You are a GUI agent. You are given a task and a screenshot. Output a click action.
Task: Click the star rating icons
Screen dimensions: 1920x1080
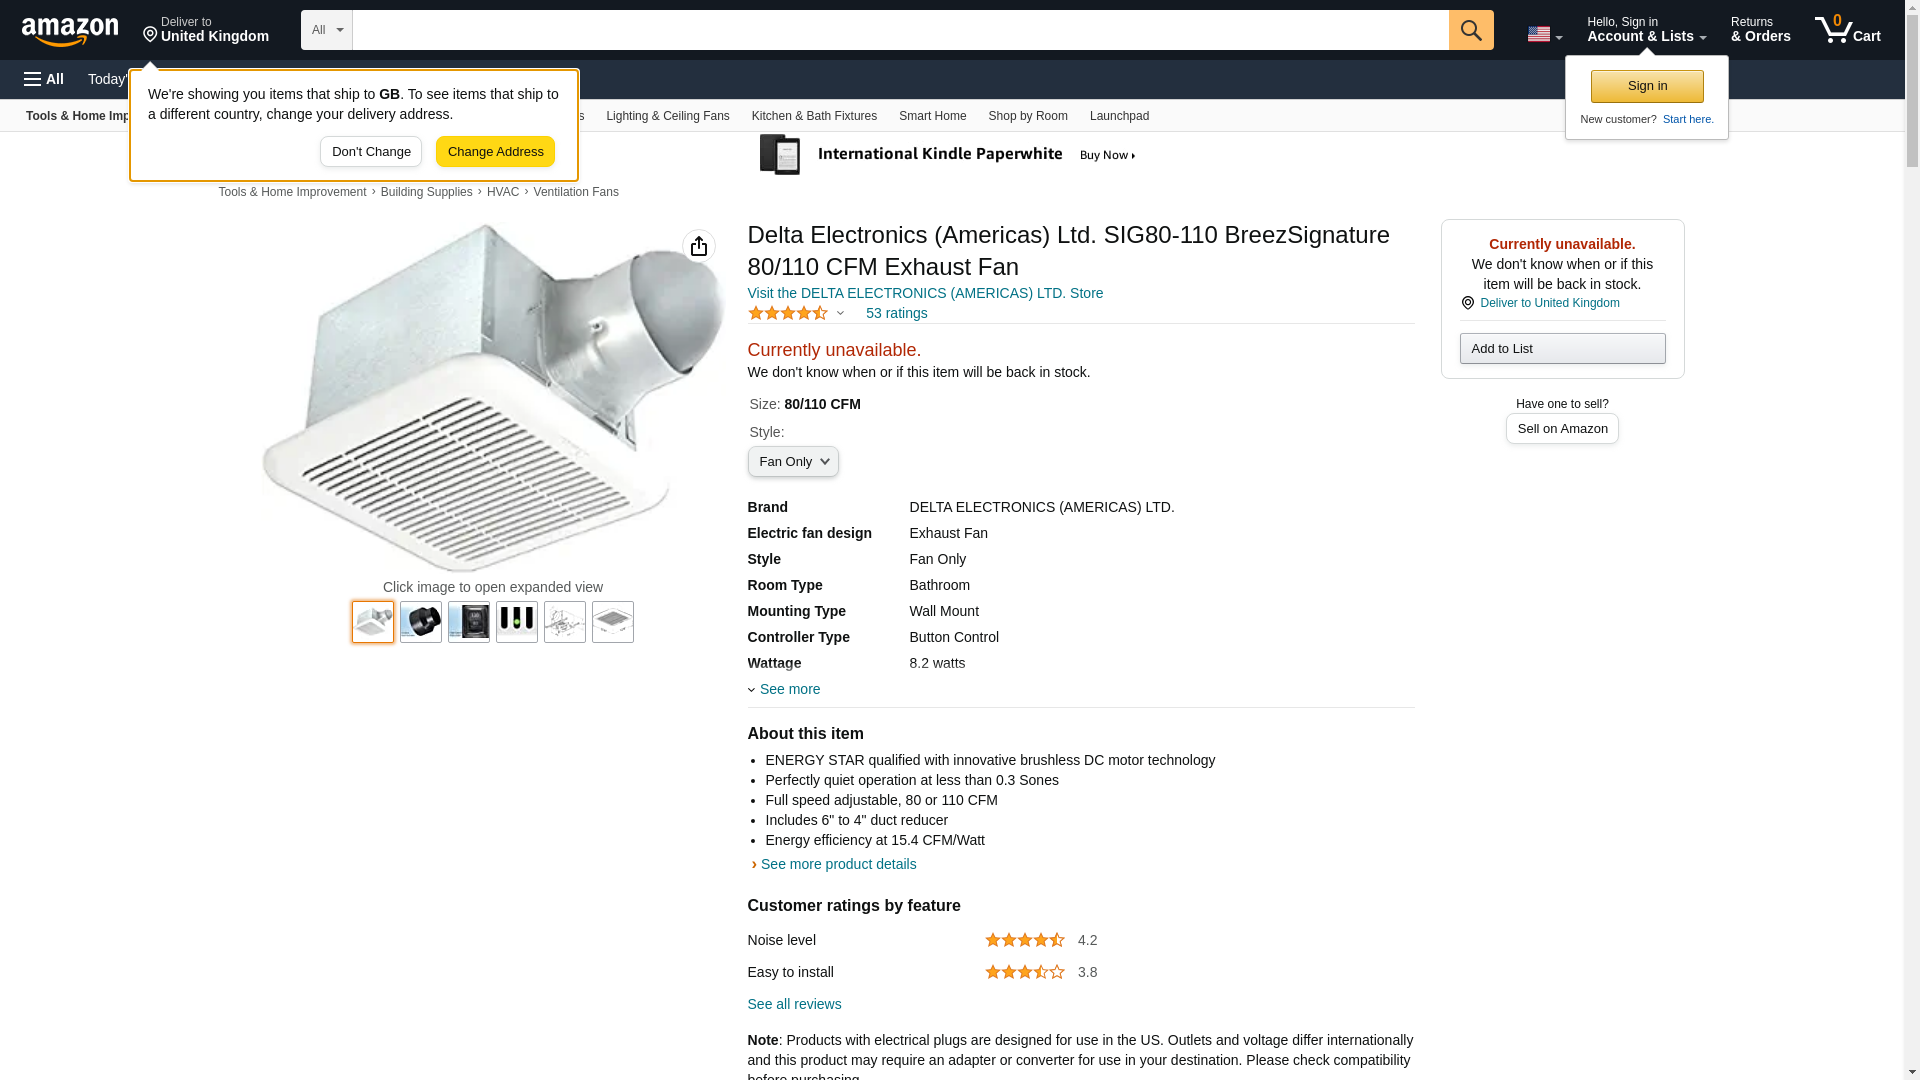pyautogui.click(x=788, y=313)
